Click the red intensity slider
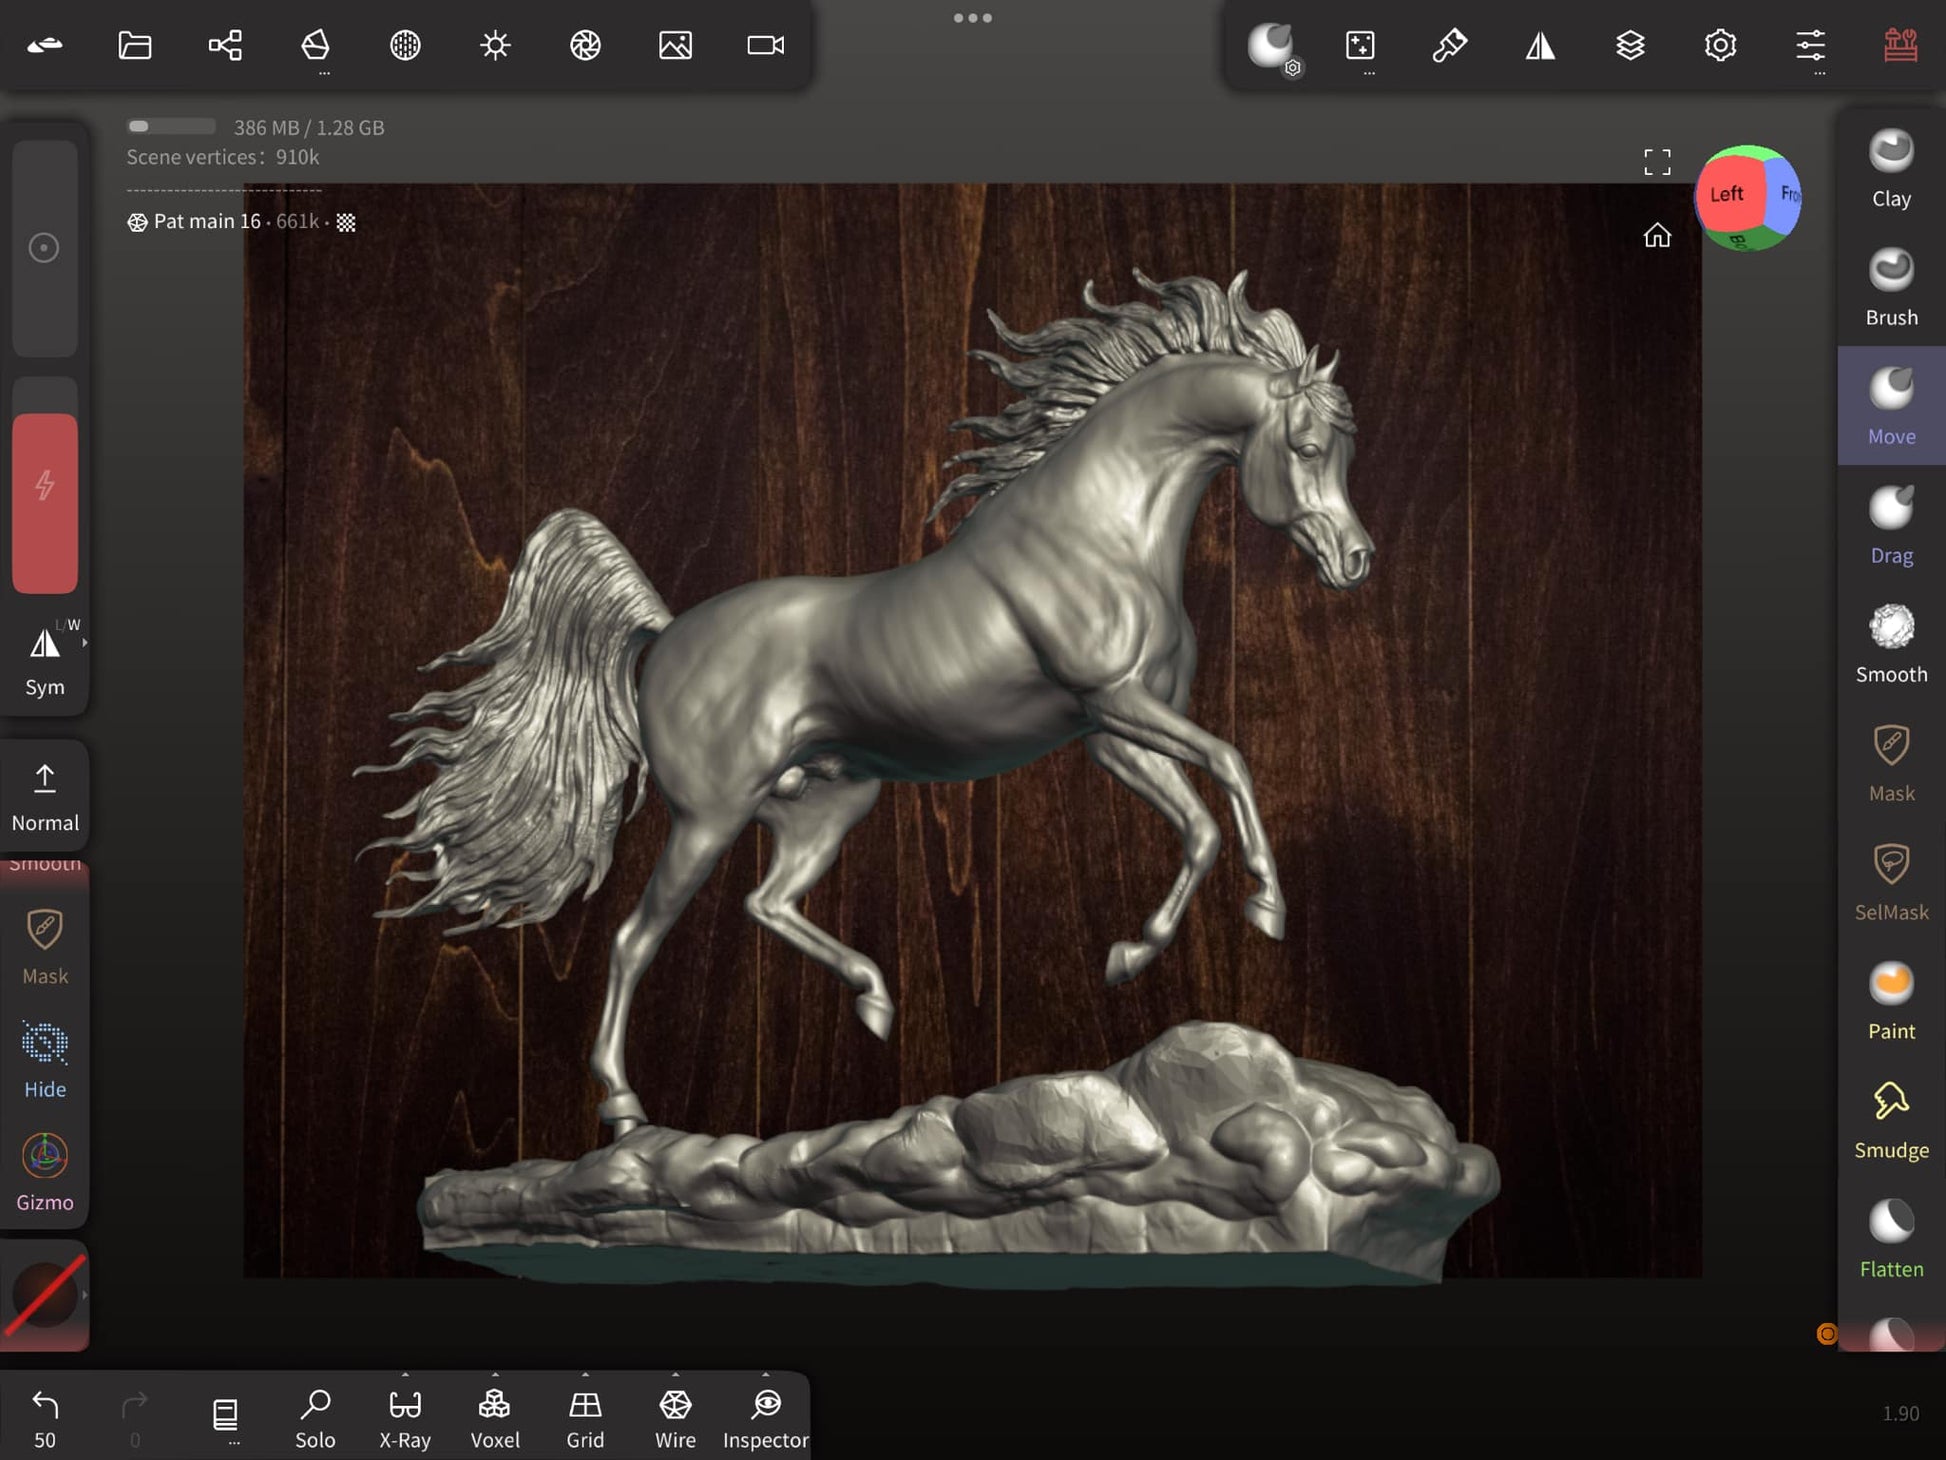The image size is (1946, 1460). click(x=45, y=502)
